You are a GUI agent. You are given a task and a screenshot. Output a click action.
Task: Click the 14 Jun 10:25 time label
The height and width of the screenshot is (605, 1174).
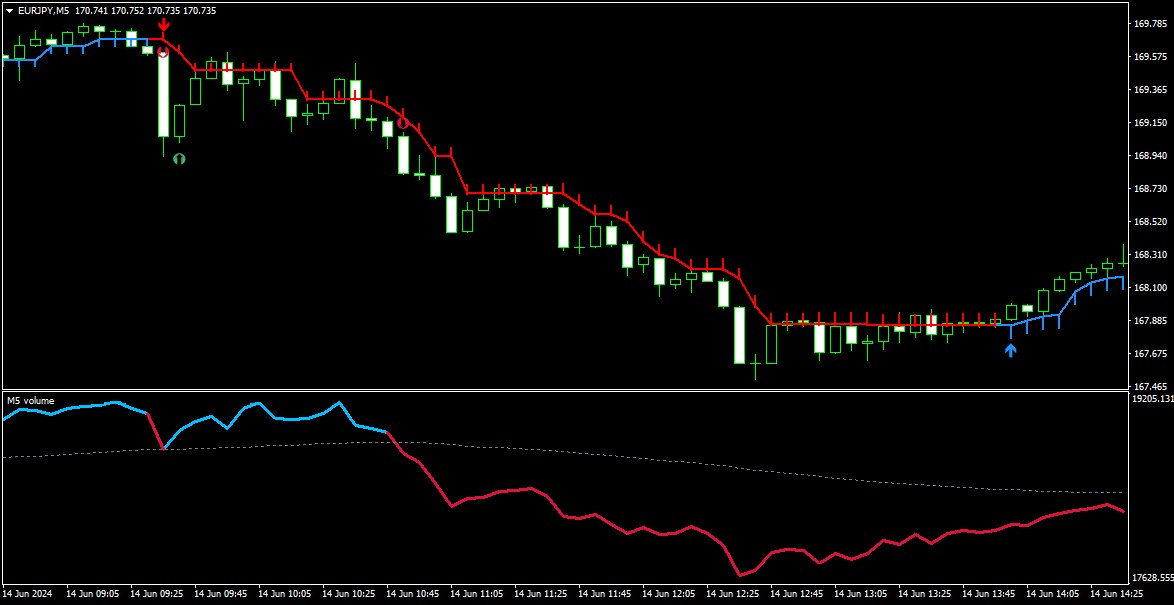[350, 594]
